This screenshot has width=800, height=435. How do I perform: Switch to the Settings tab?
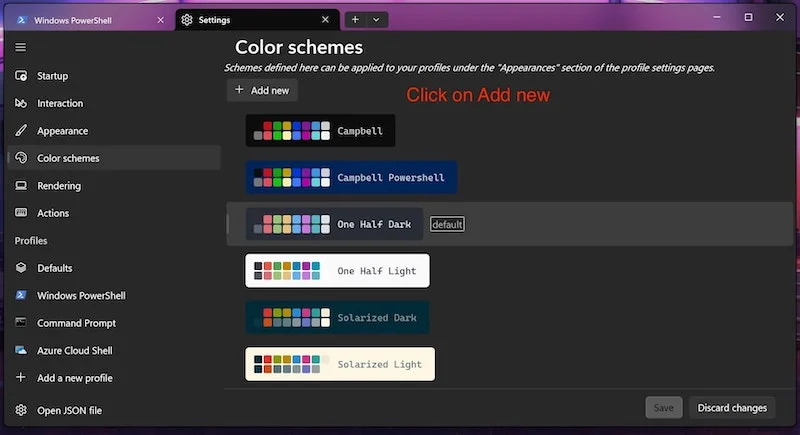(258, 19)
